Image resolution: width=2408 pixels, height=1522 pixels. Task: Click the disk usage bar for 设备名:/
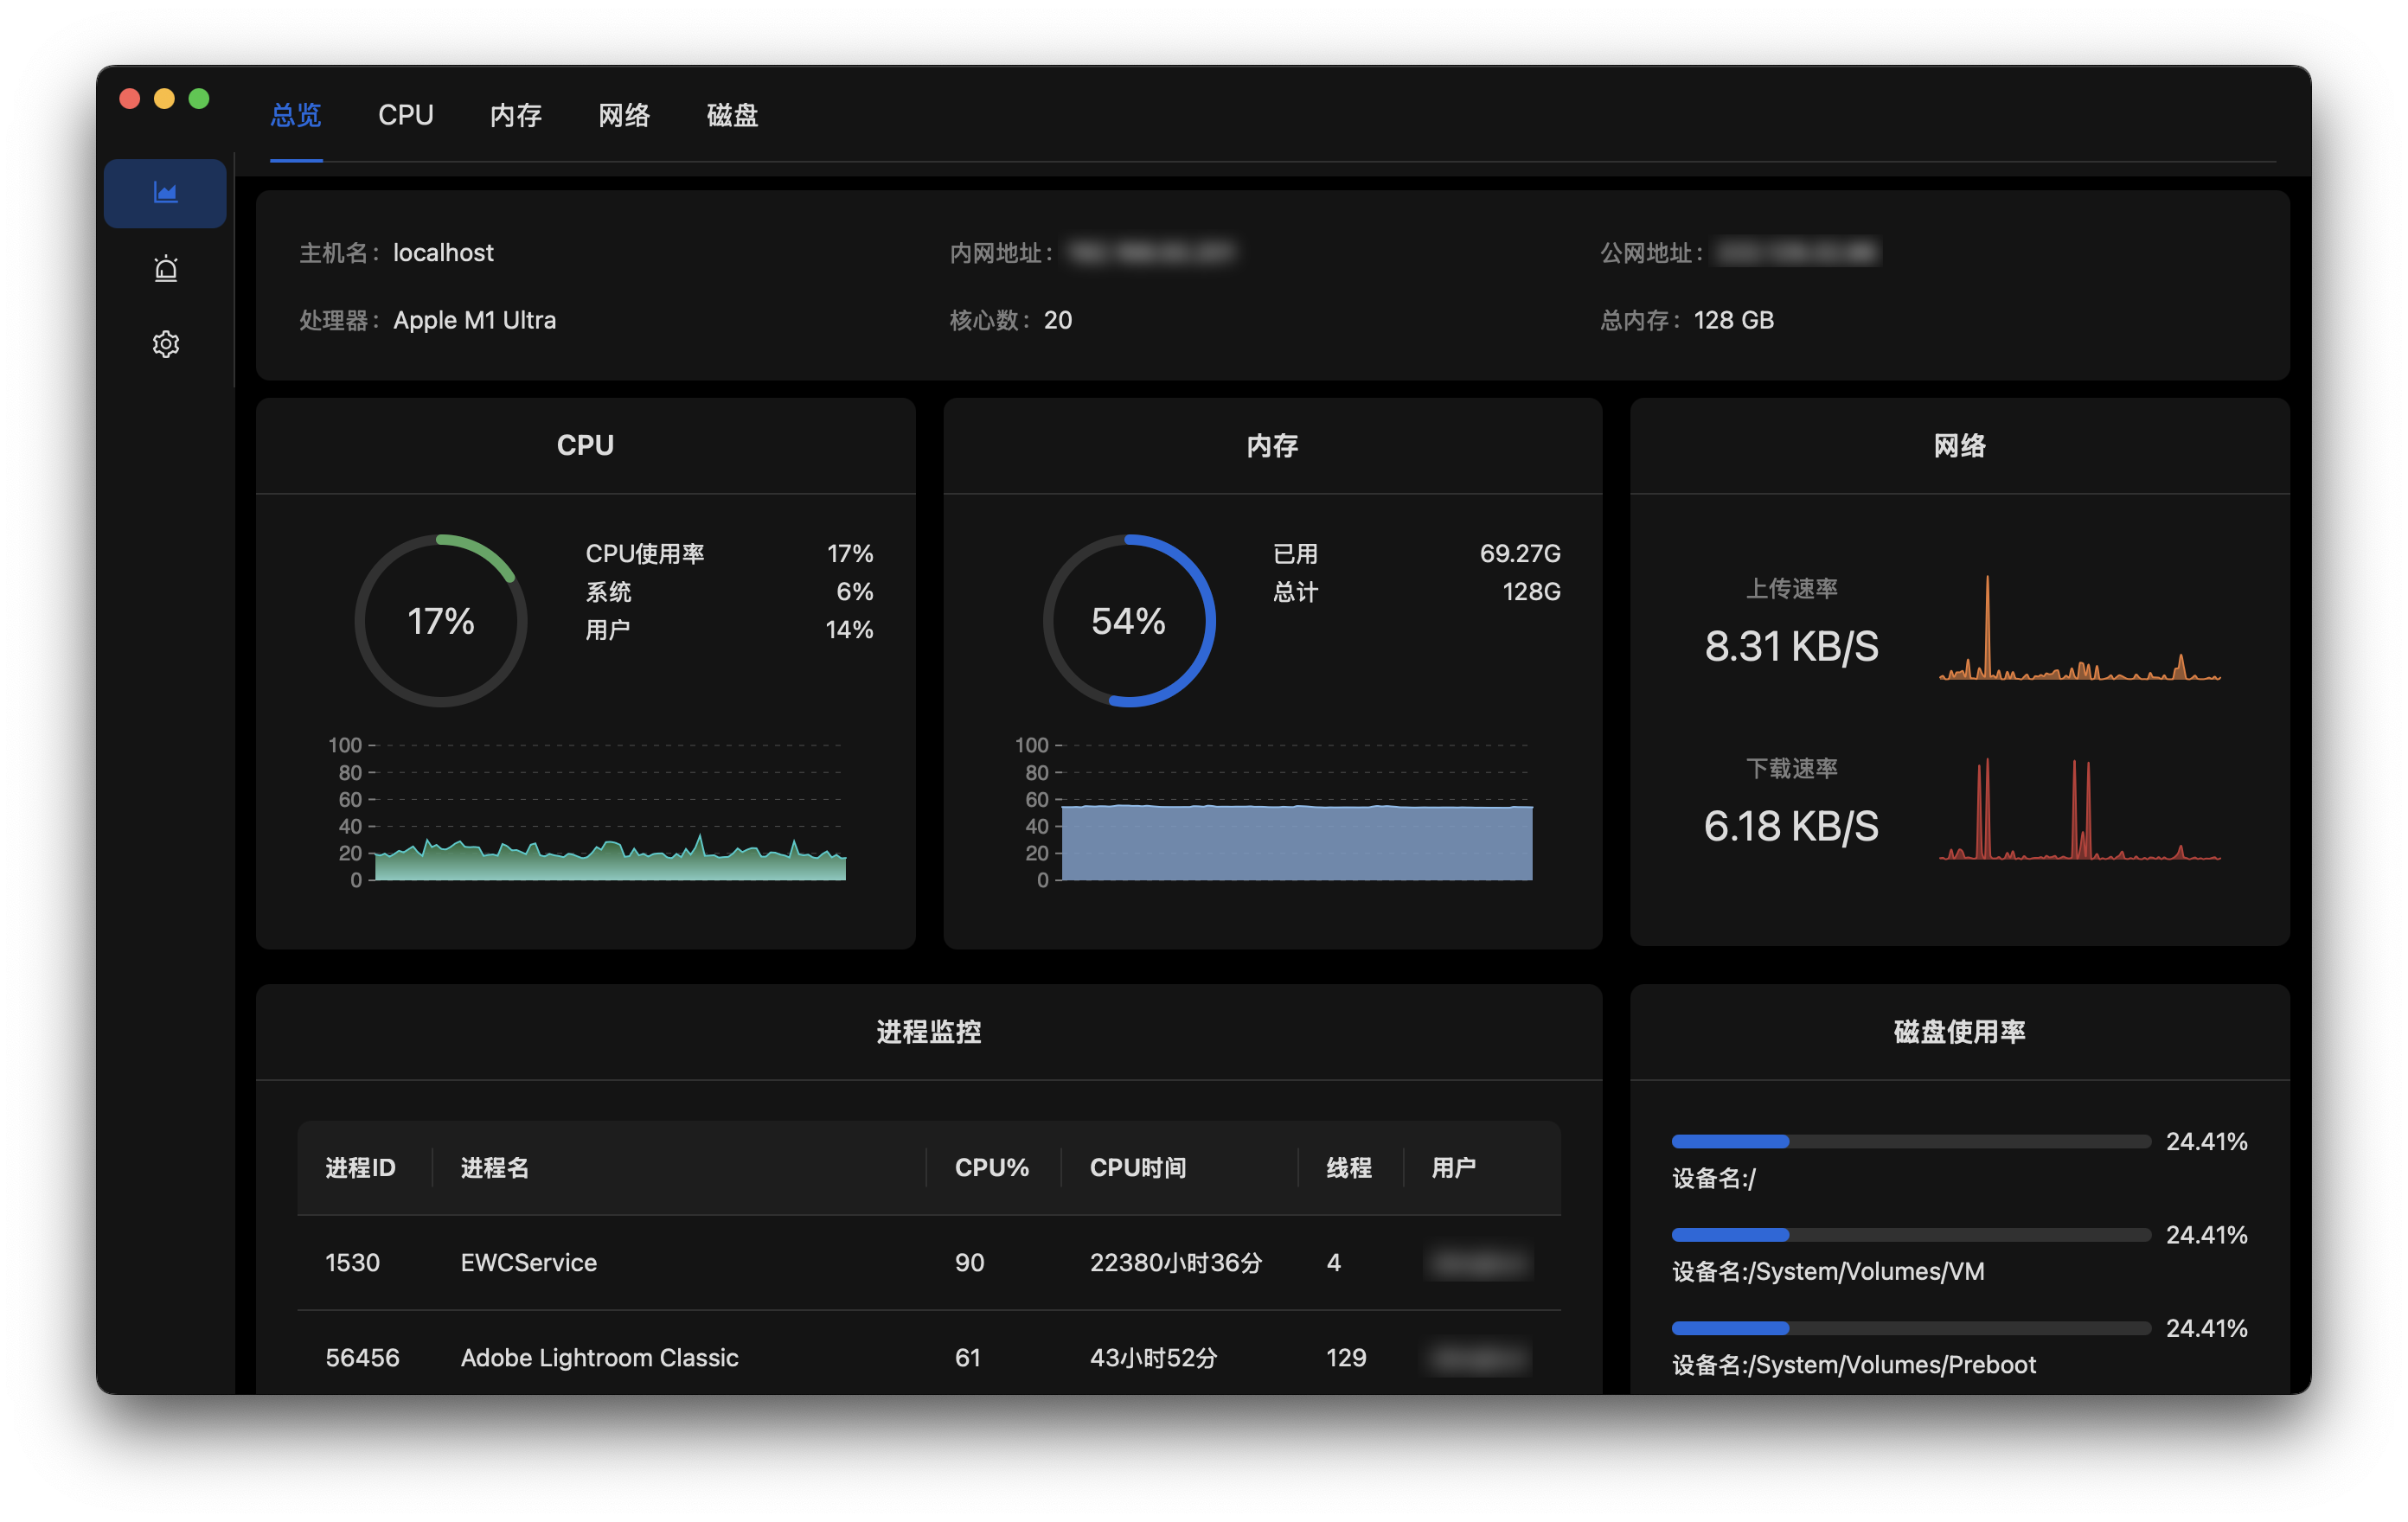pyautogui.click(x=1909, y=1141)
